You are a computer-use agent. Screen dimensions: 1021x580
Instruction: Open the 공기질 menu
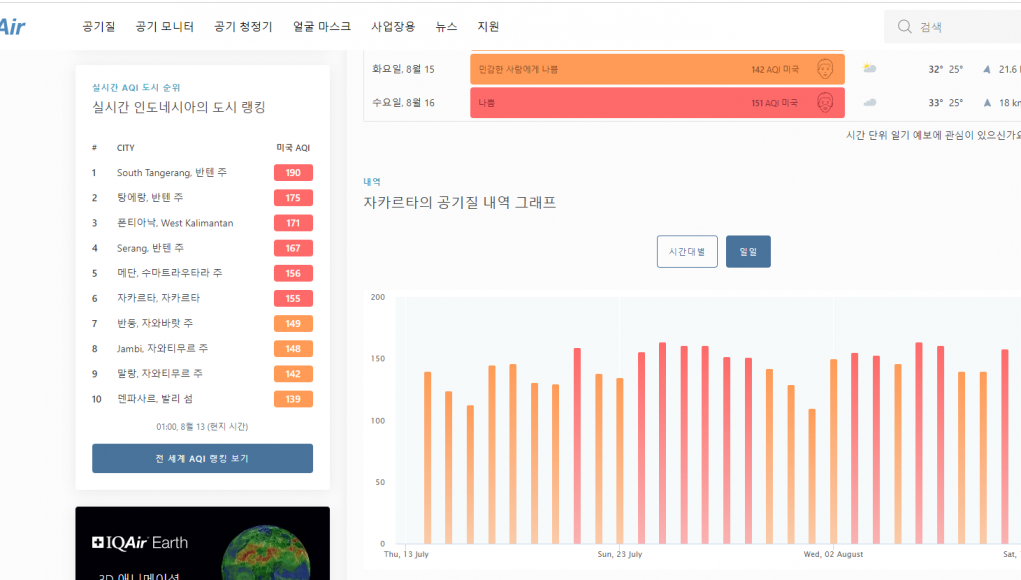tap(100, 27)
